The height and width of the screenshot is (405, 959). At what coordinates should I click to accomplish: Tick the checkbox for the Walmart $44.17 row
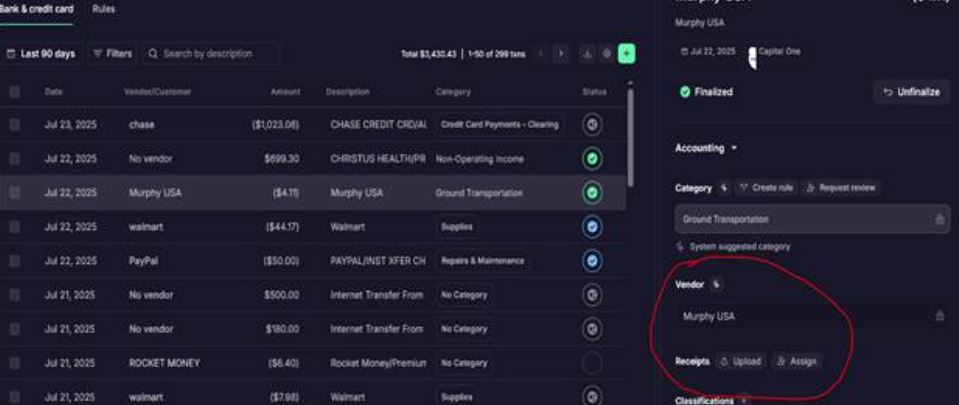pyautogui.click(x=15, y=227)
